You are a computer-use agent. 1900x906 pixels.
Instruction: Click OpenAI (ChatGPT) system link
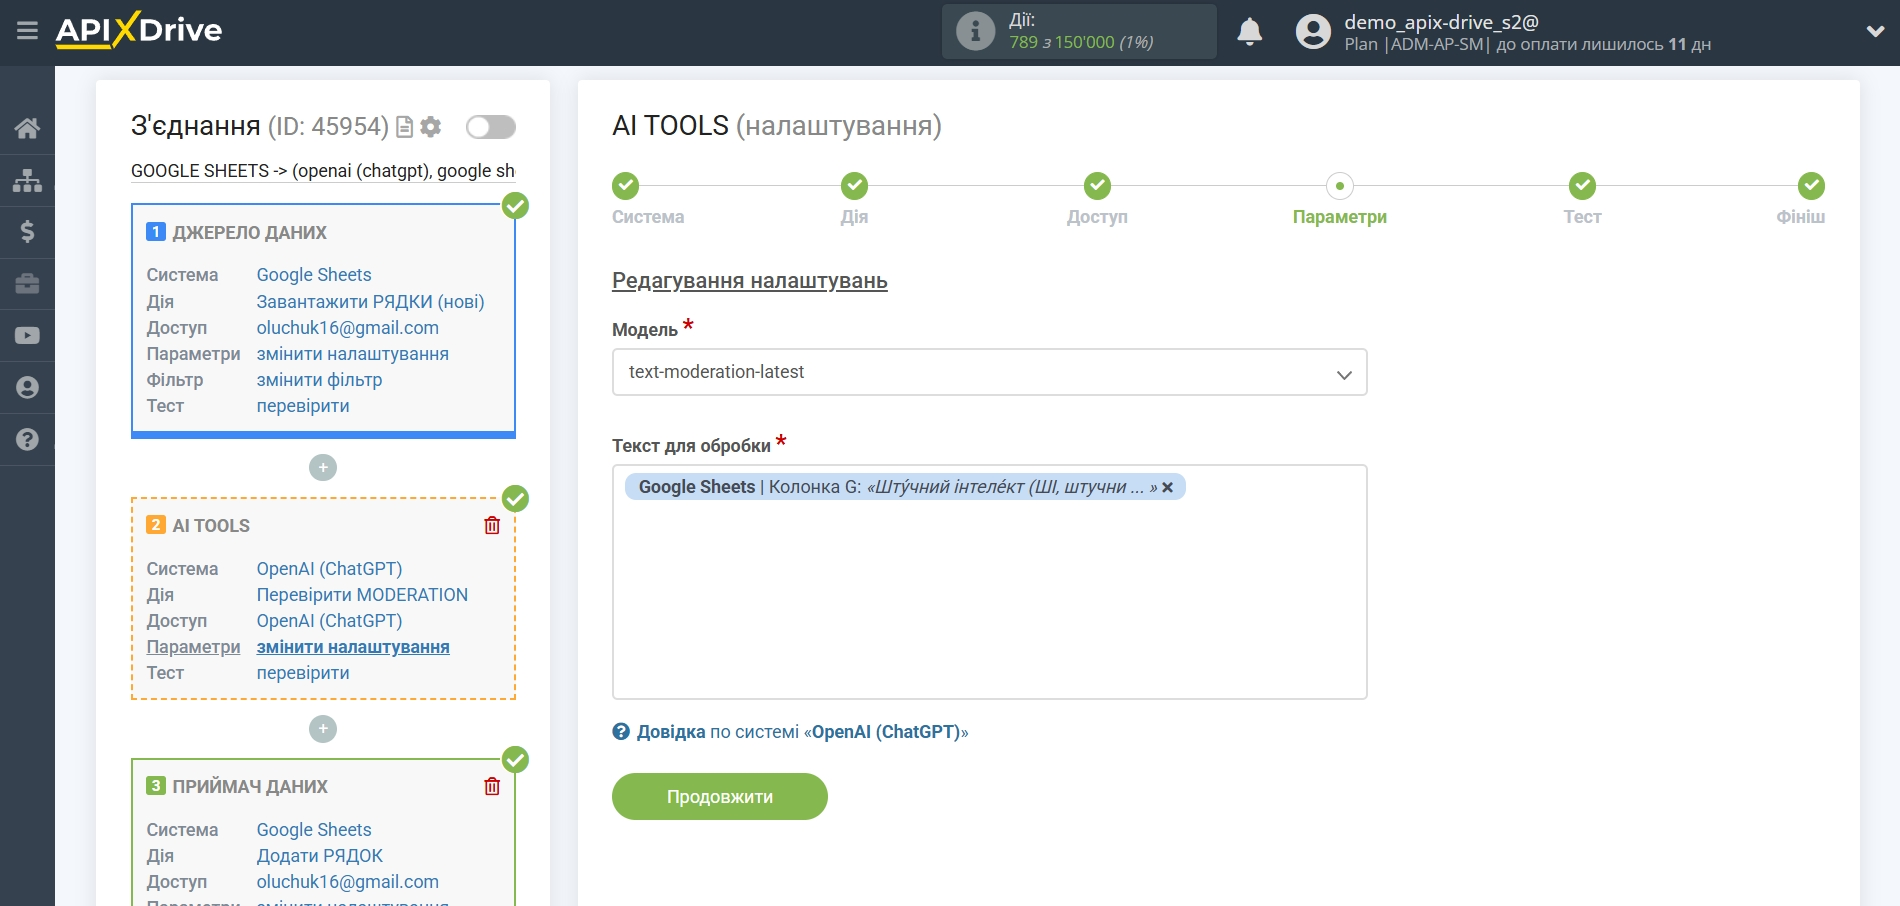coord(329,569)
